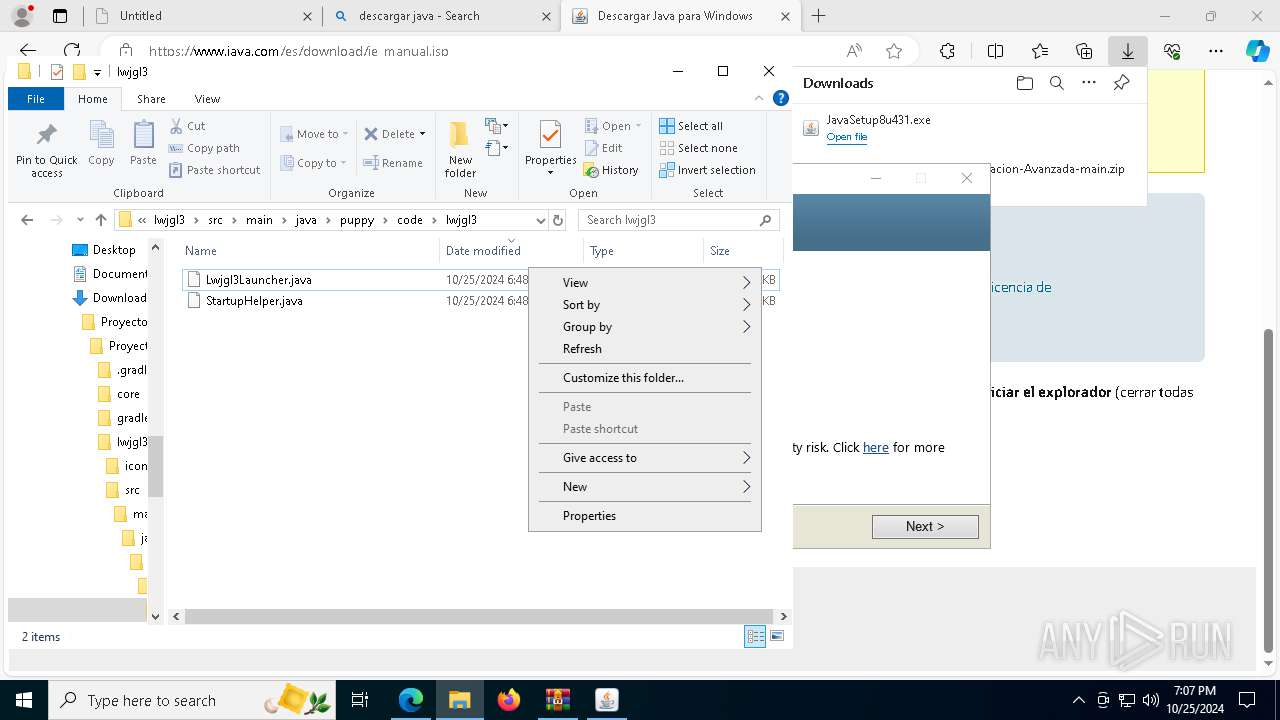The height and width of the screenshot is (720, 1280).
Task: Click the Explorer back arrow
Action: 27,220
